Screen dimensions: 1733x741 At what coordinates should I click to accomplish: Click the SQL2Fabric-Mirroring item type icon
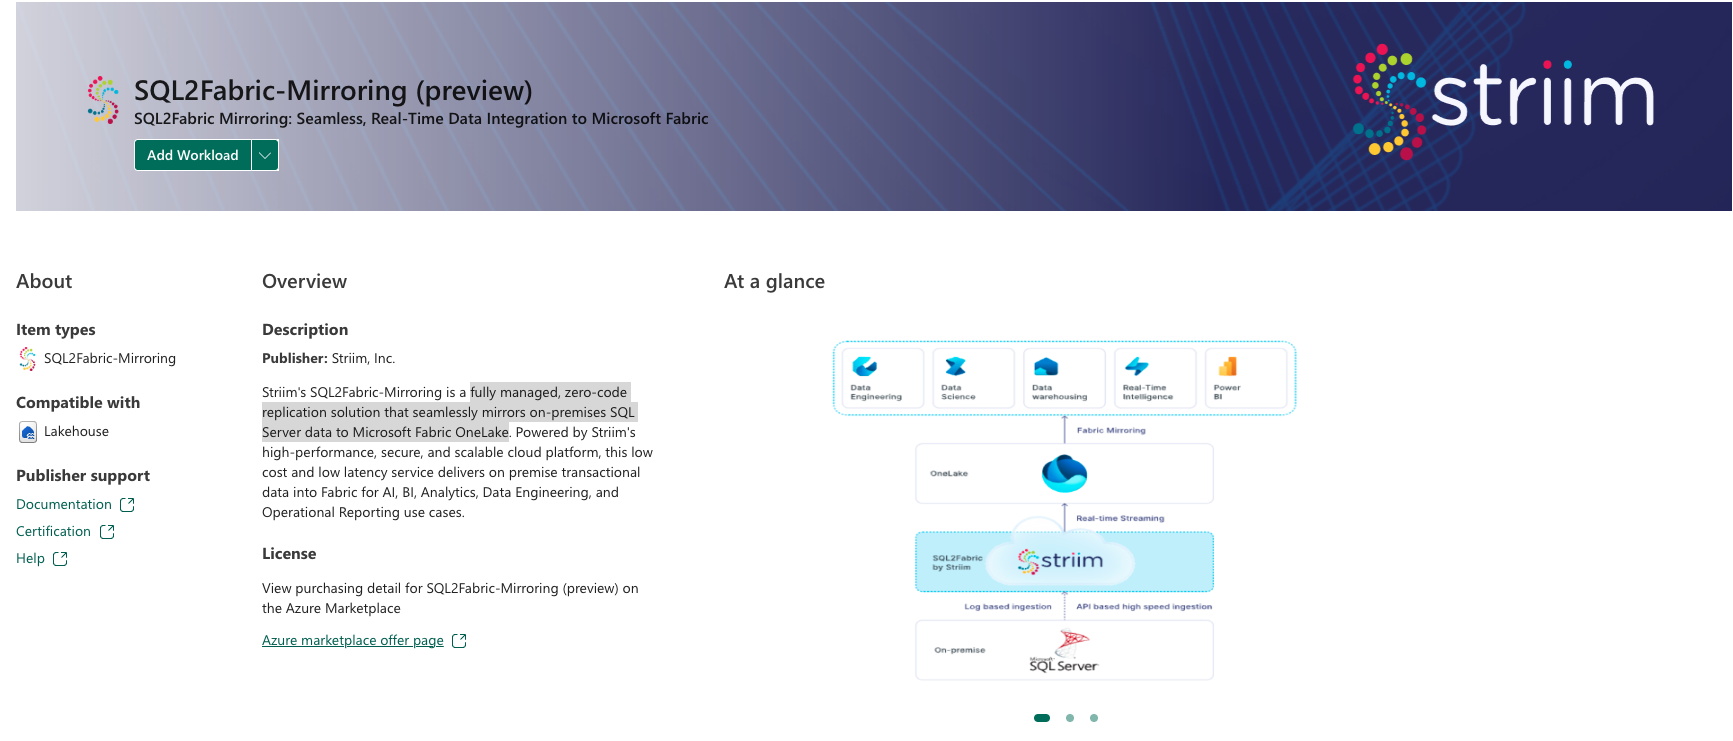tap(27, 359)
